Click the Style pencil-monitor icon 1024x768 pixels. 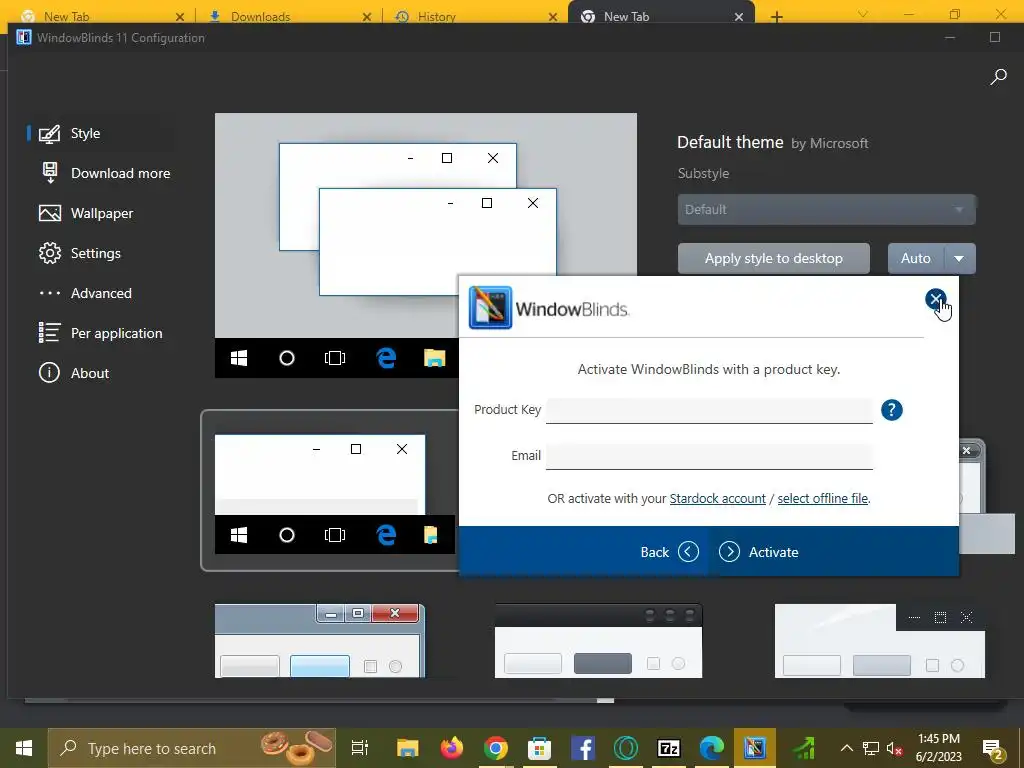[50, 134]
